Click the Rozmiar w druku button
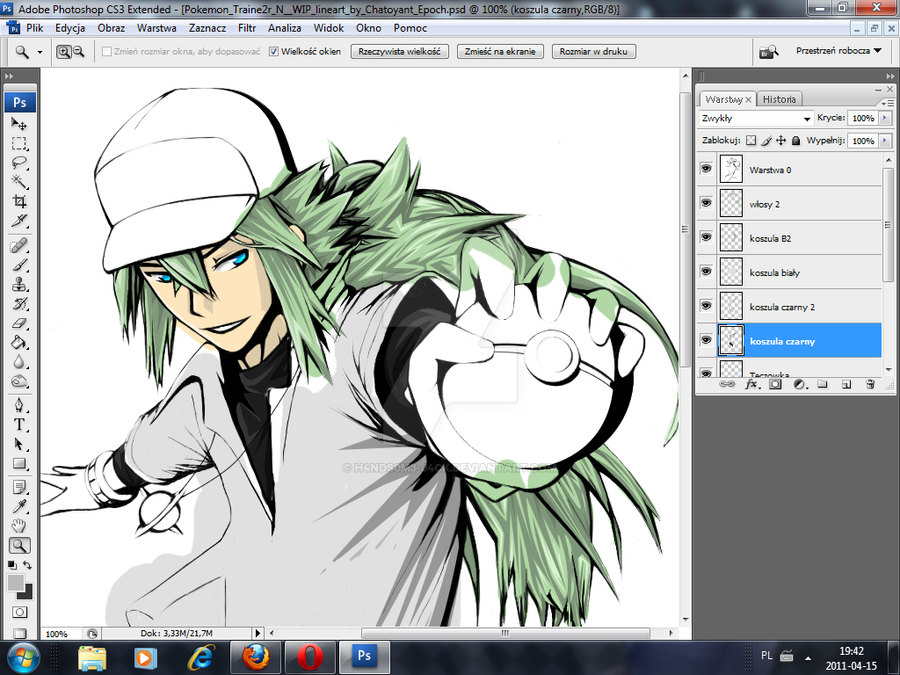The height and width of the screenshot is (675, 900). point(593,52)
